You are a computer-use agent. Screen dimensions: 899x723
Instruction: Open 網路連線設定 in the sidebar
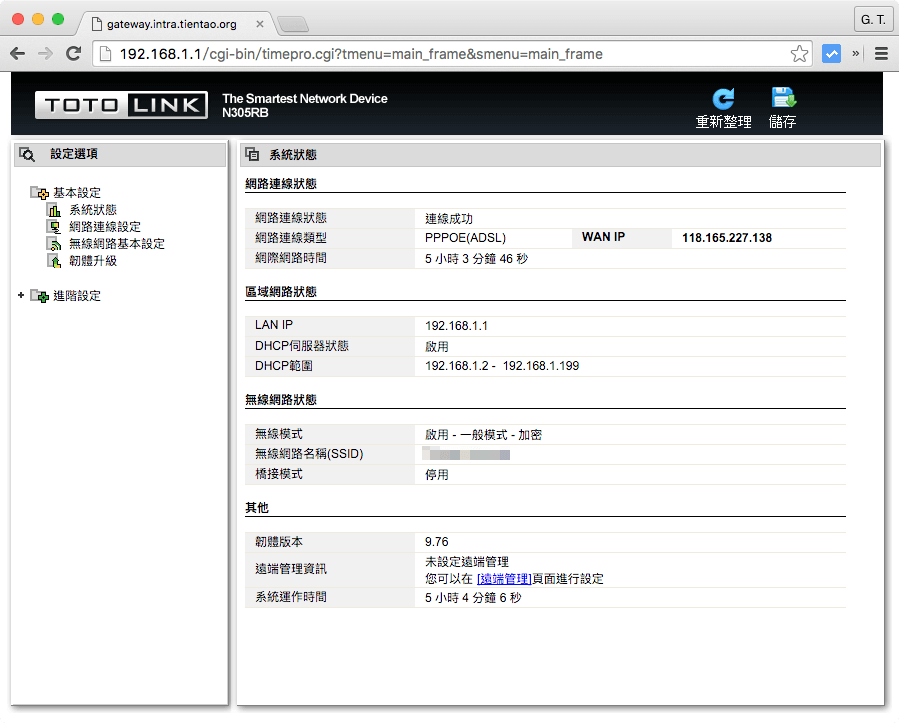105,227
